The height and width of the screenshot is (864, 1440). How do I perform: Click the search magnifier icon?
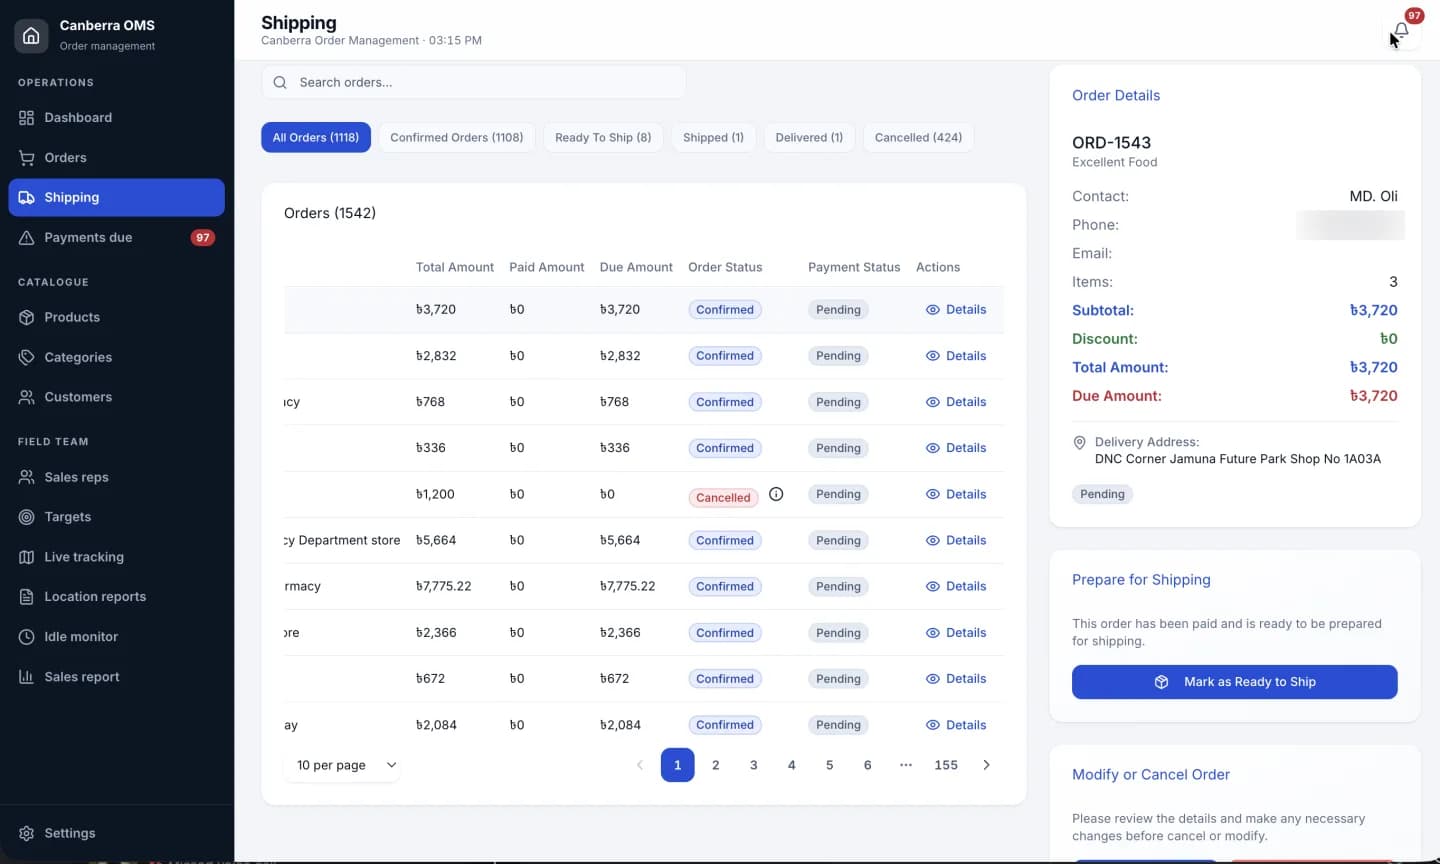click(280, 83)
